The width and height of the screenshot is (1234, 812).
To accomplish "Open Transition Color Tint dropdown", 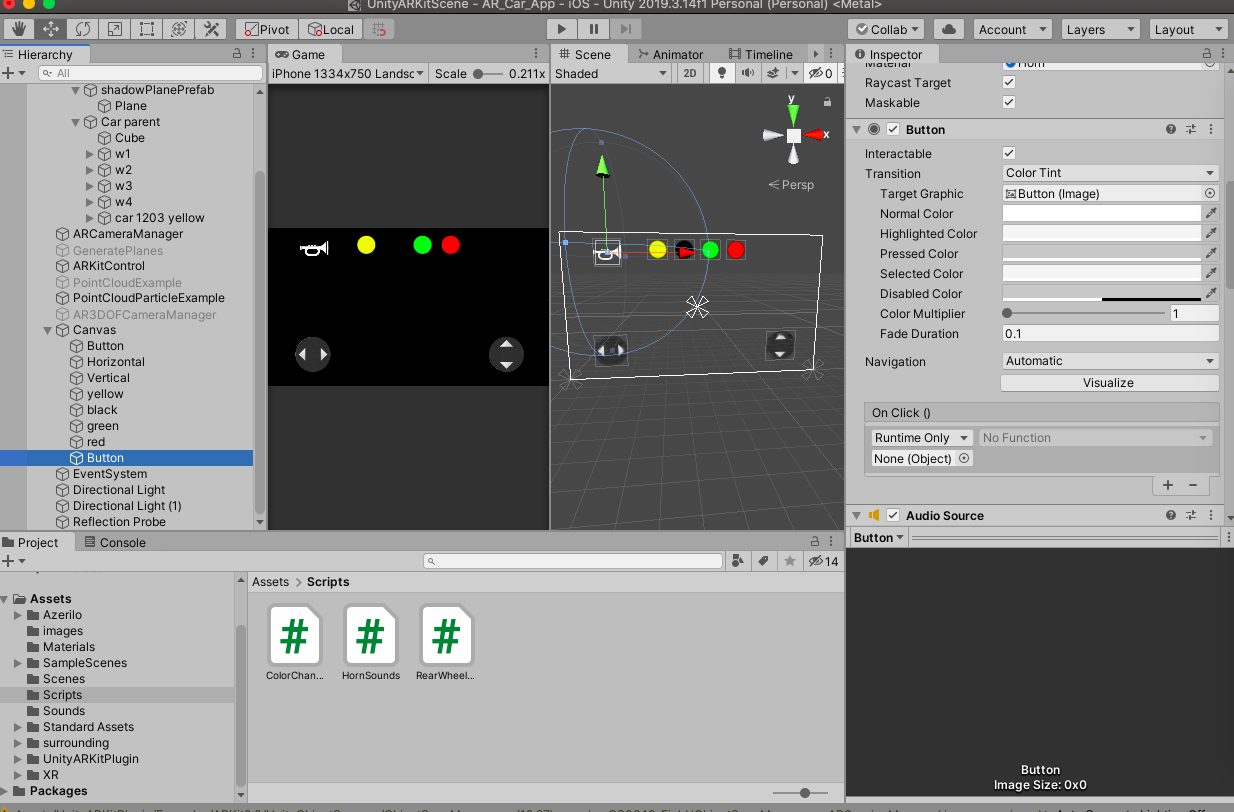I will click(x=1110, y=173).
